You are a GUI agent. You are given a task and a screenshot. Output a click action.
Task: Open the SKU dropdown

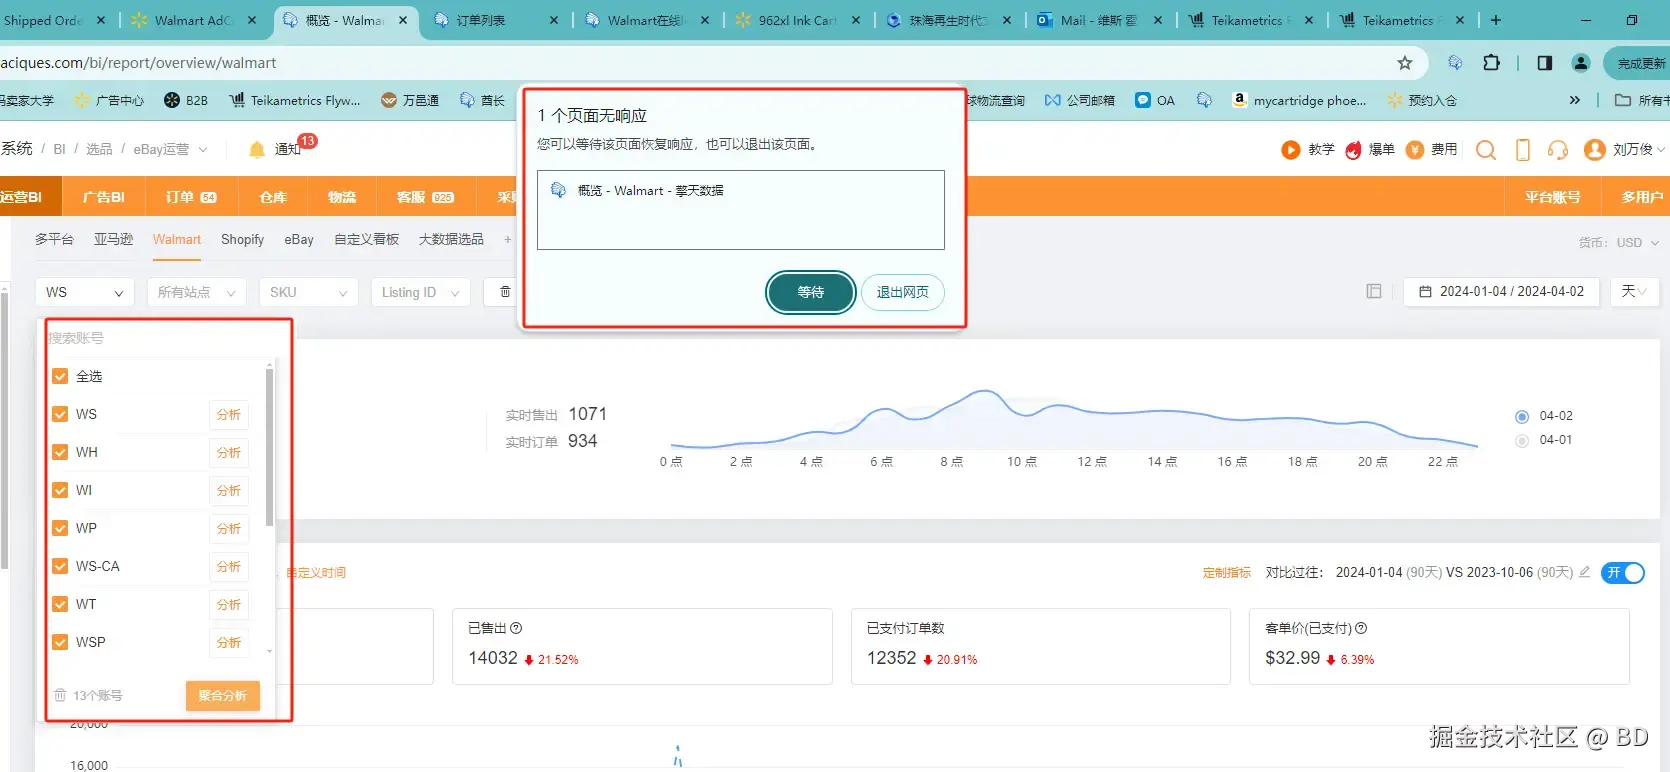point(309,292)
